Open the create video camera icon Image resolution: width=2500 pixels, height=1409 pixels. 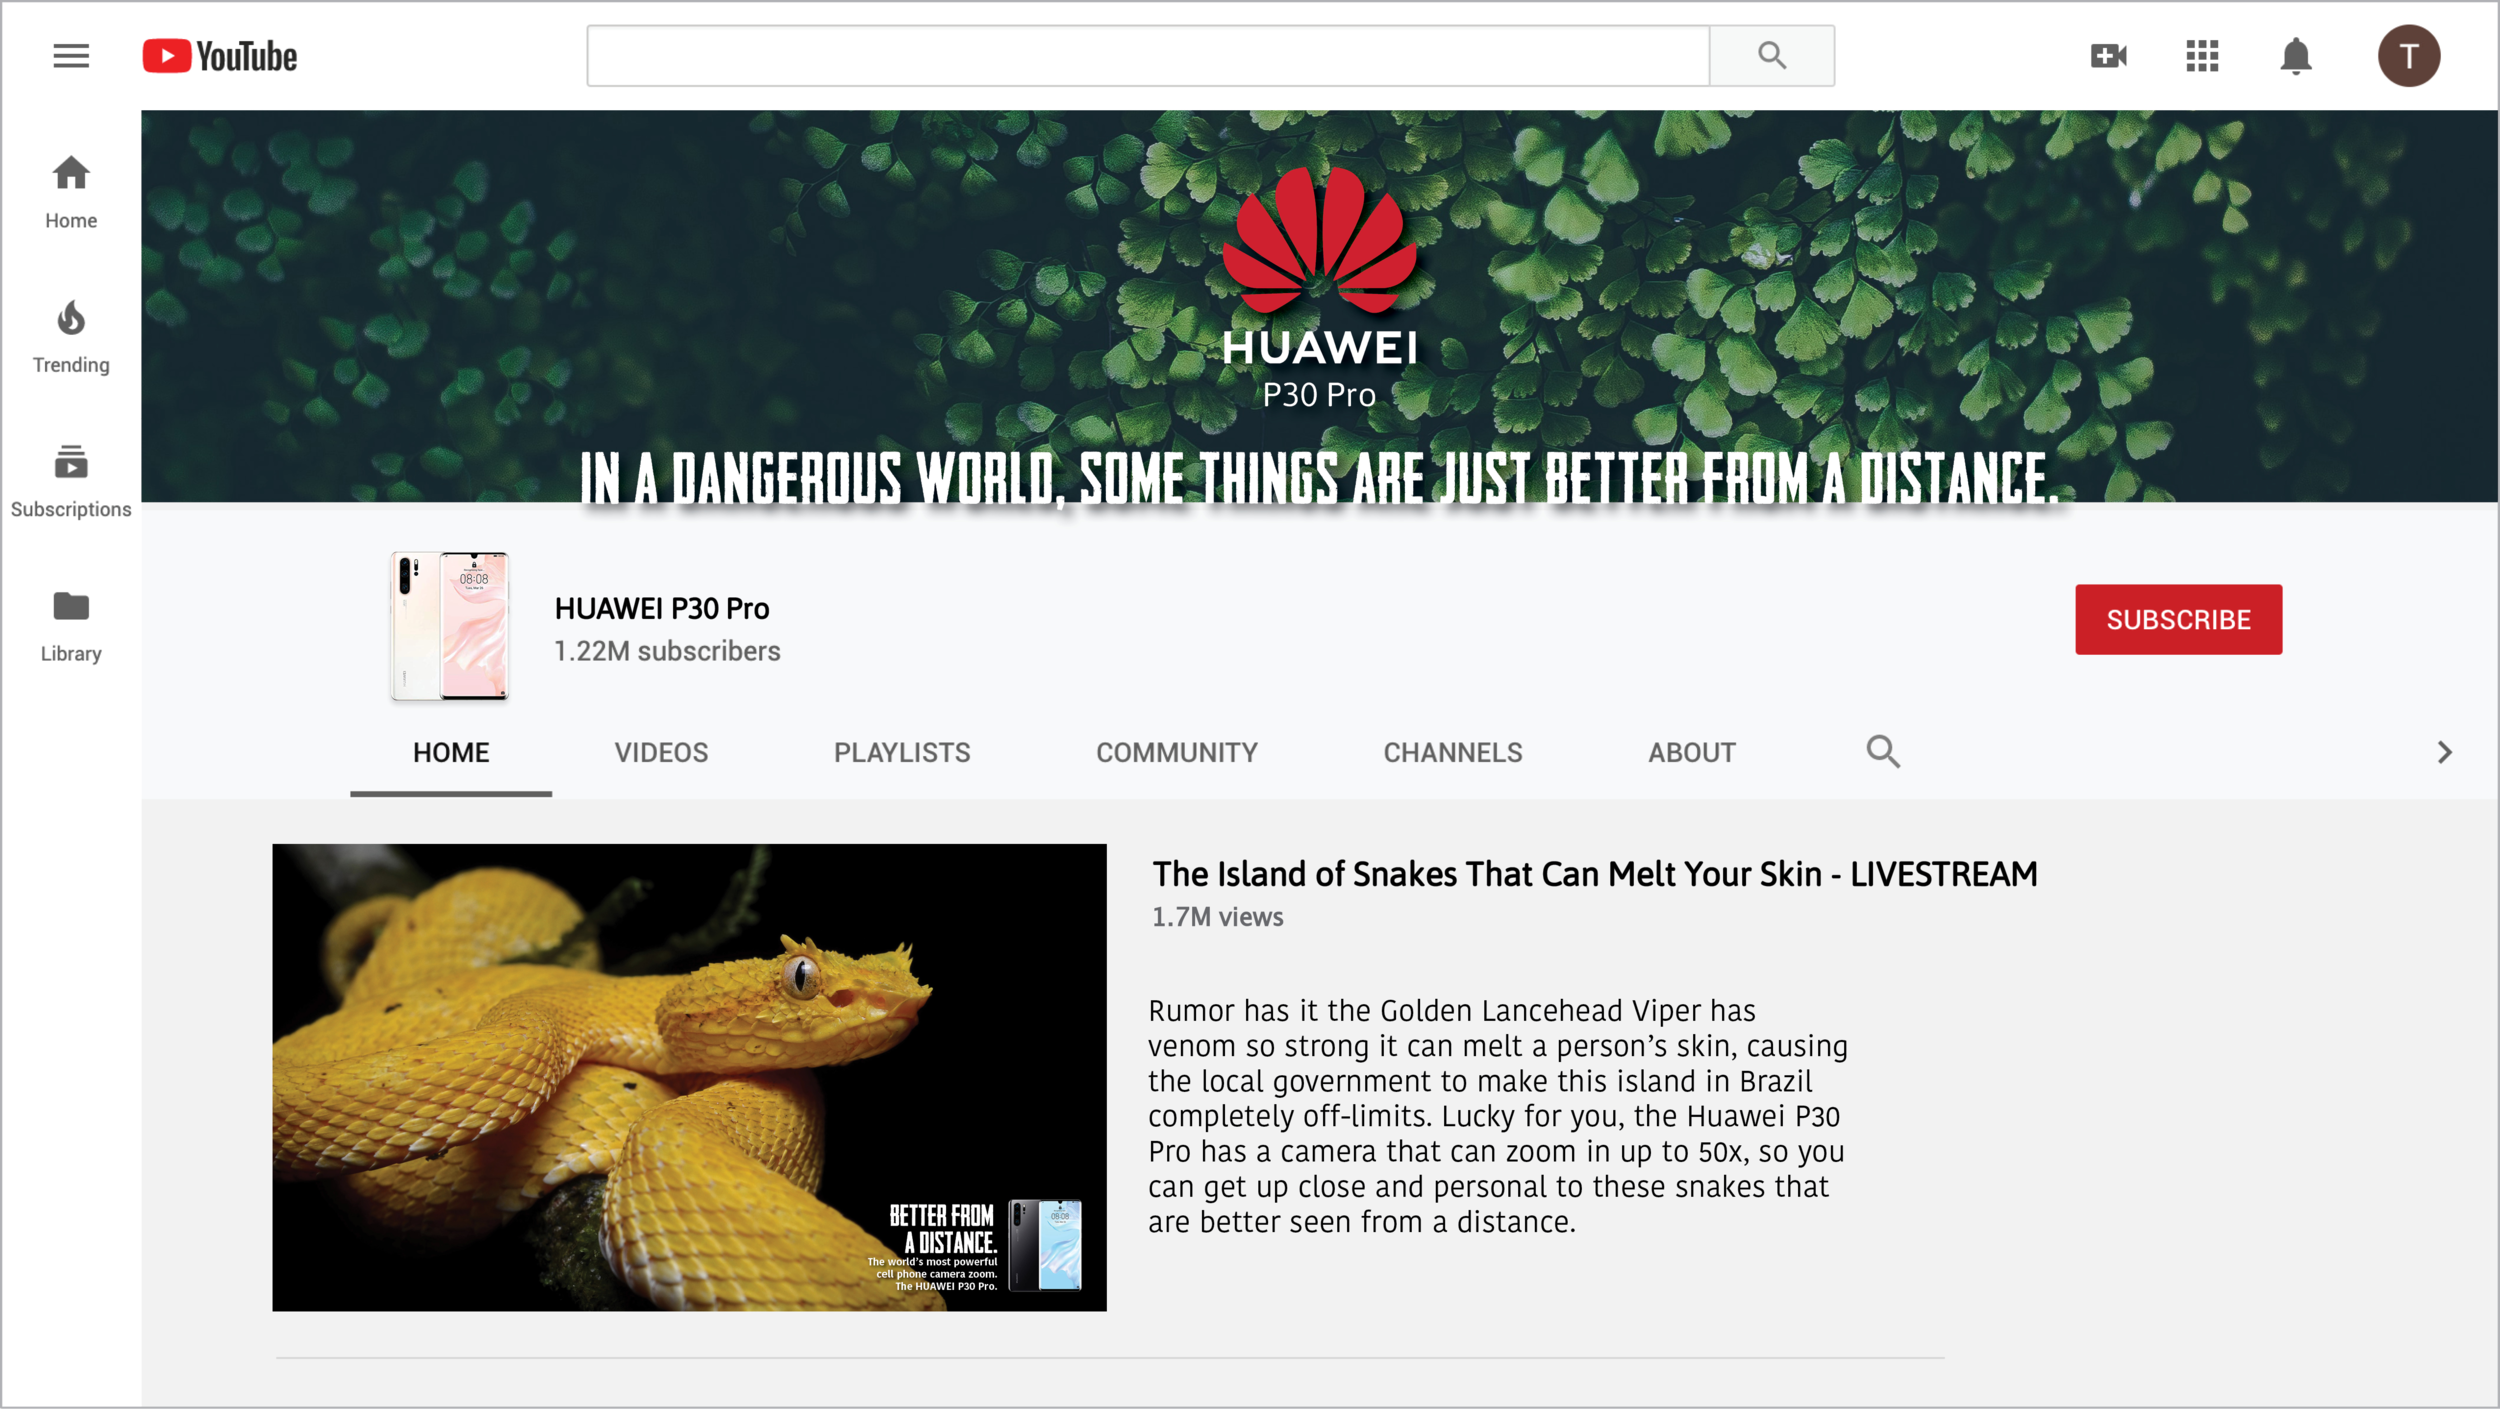tap(2108, 56)
